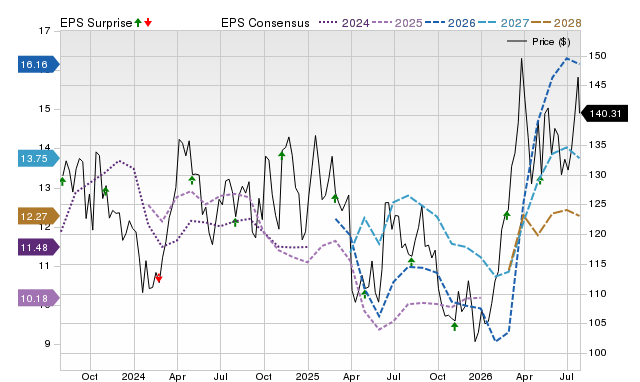Click the 135 label on the price axis
The image size is (640, 382).
(x=597, y=145)
